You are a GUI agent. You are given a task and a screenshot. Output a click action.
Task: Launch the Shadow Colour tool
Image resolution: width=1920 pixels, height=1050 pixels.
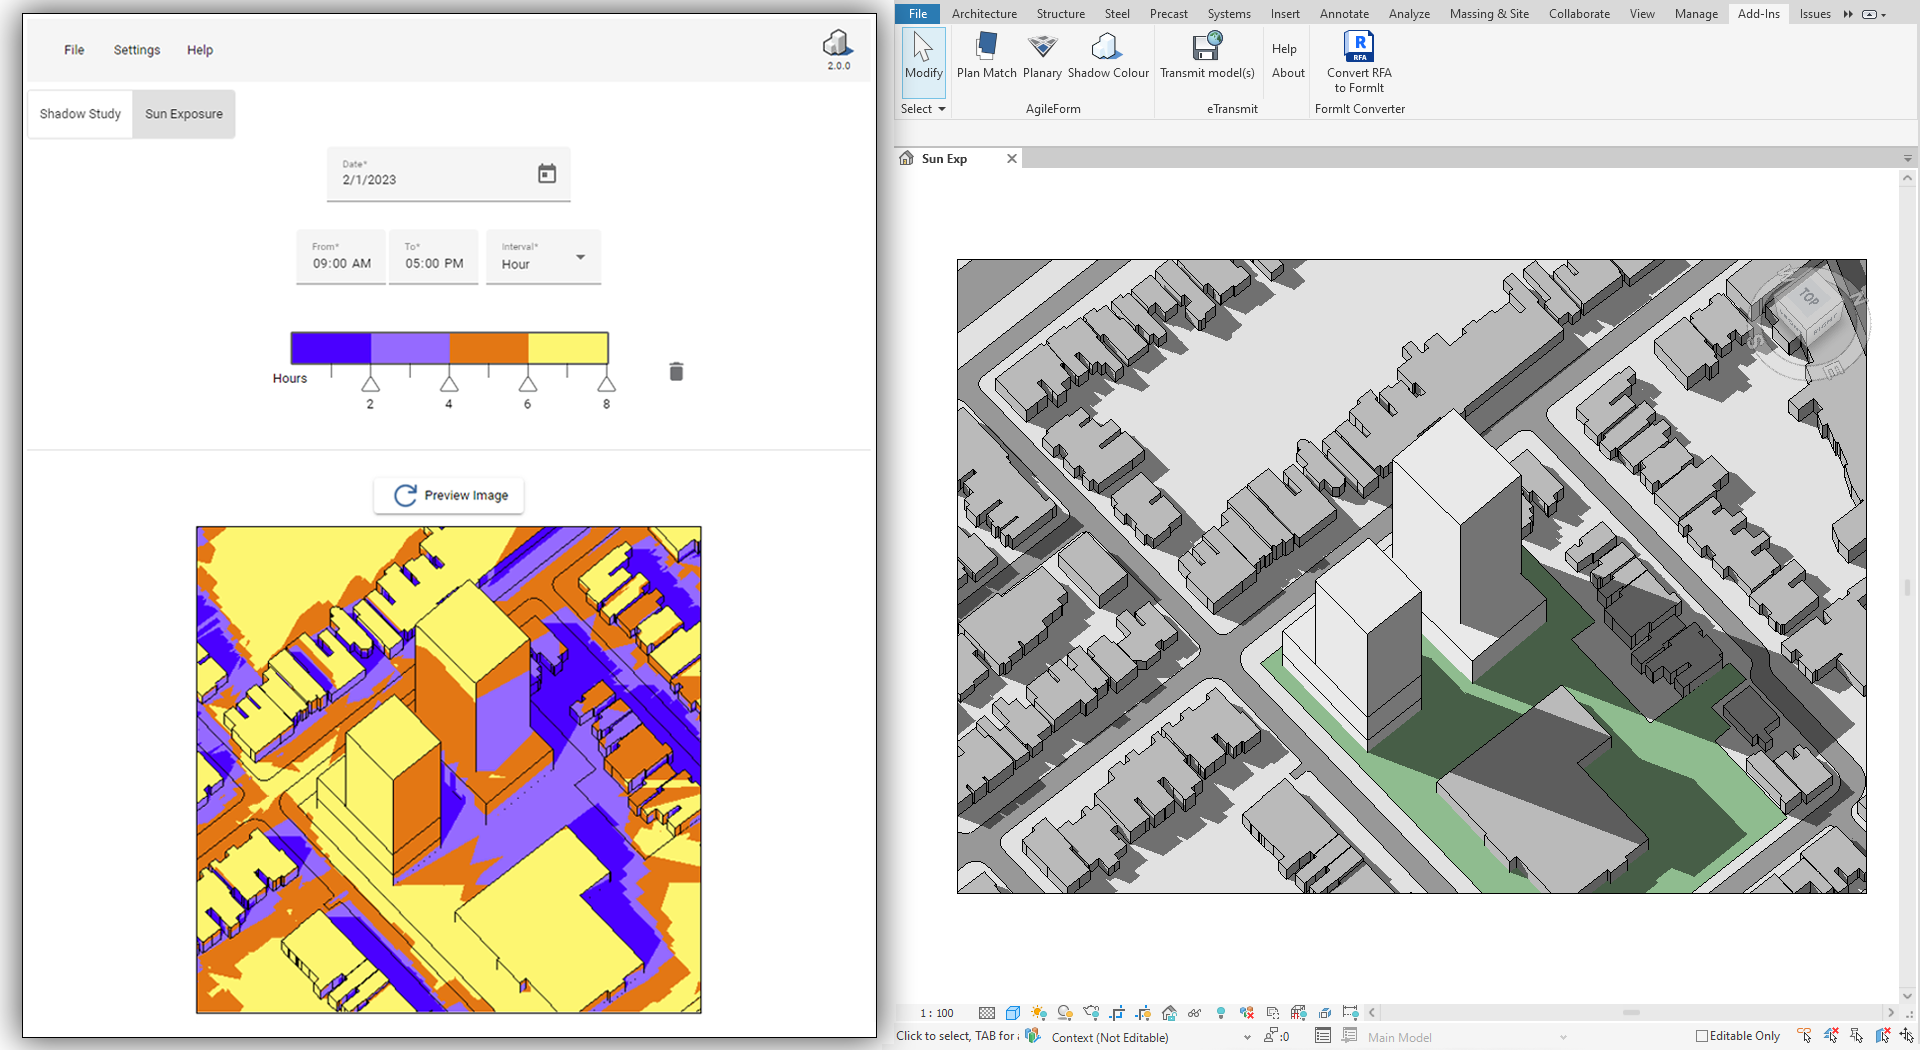click(1107, 47)
